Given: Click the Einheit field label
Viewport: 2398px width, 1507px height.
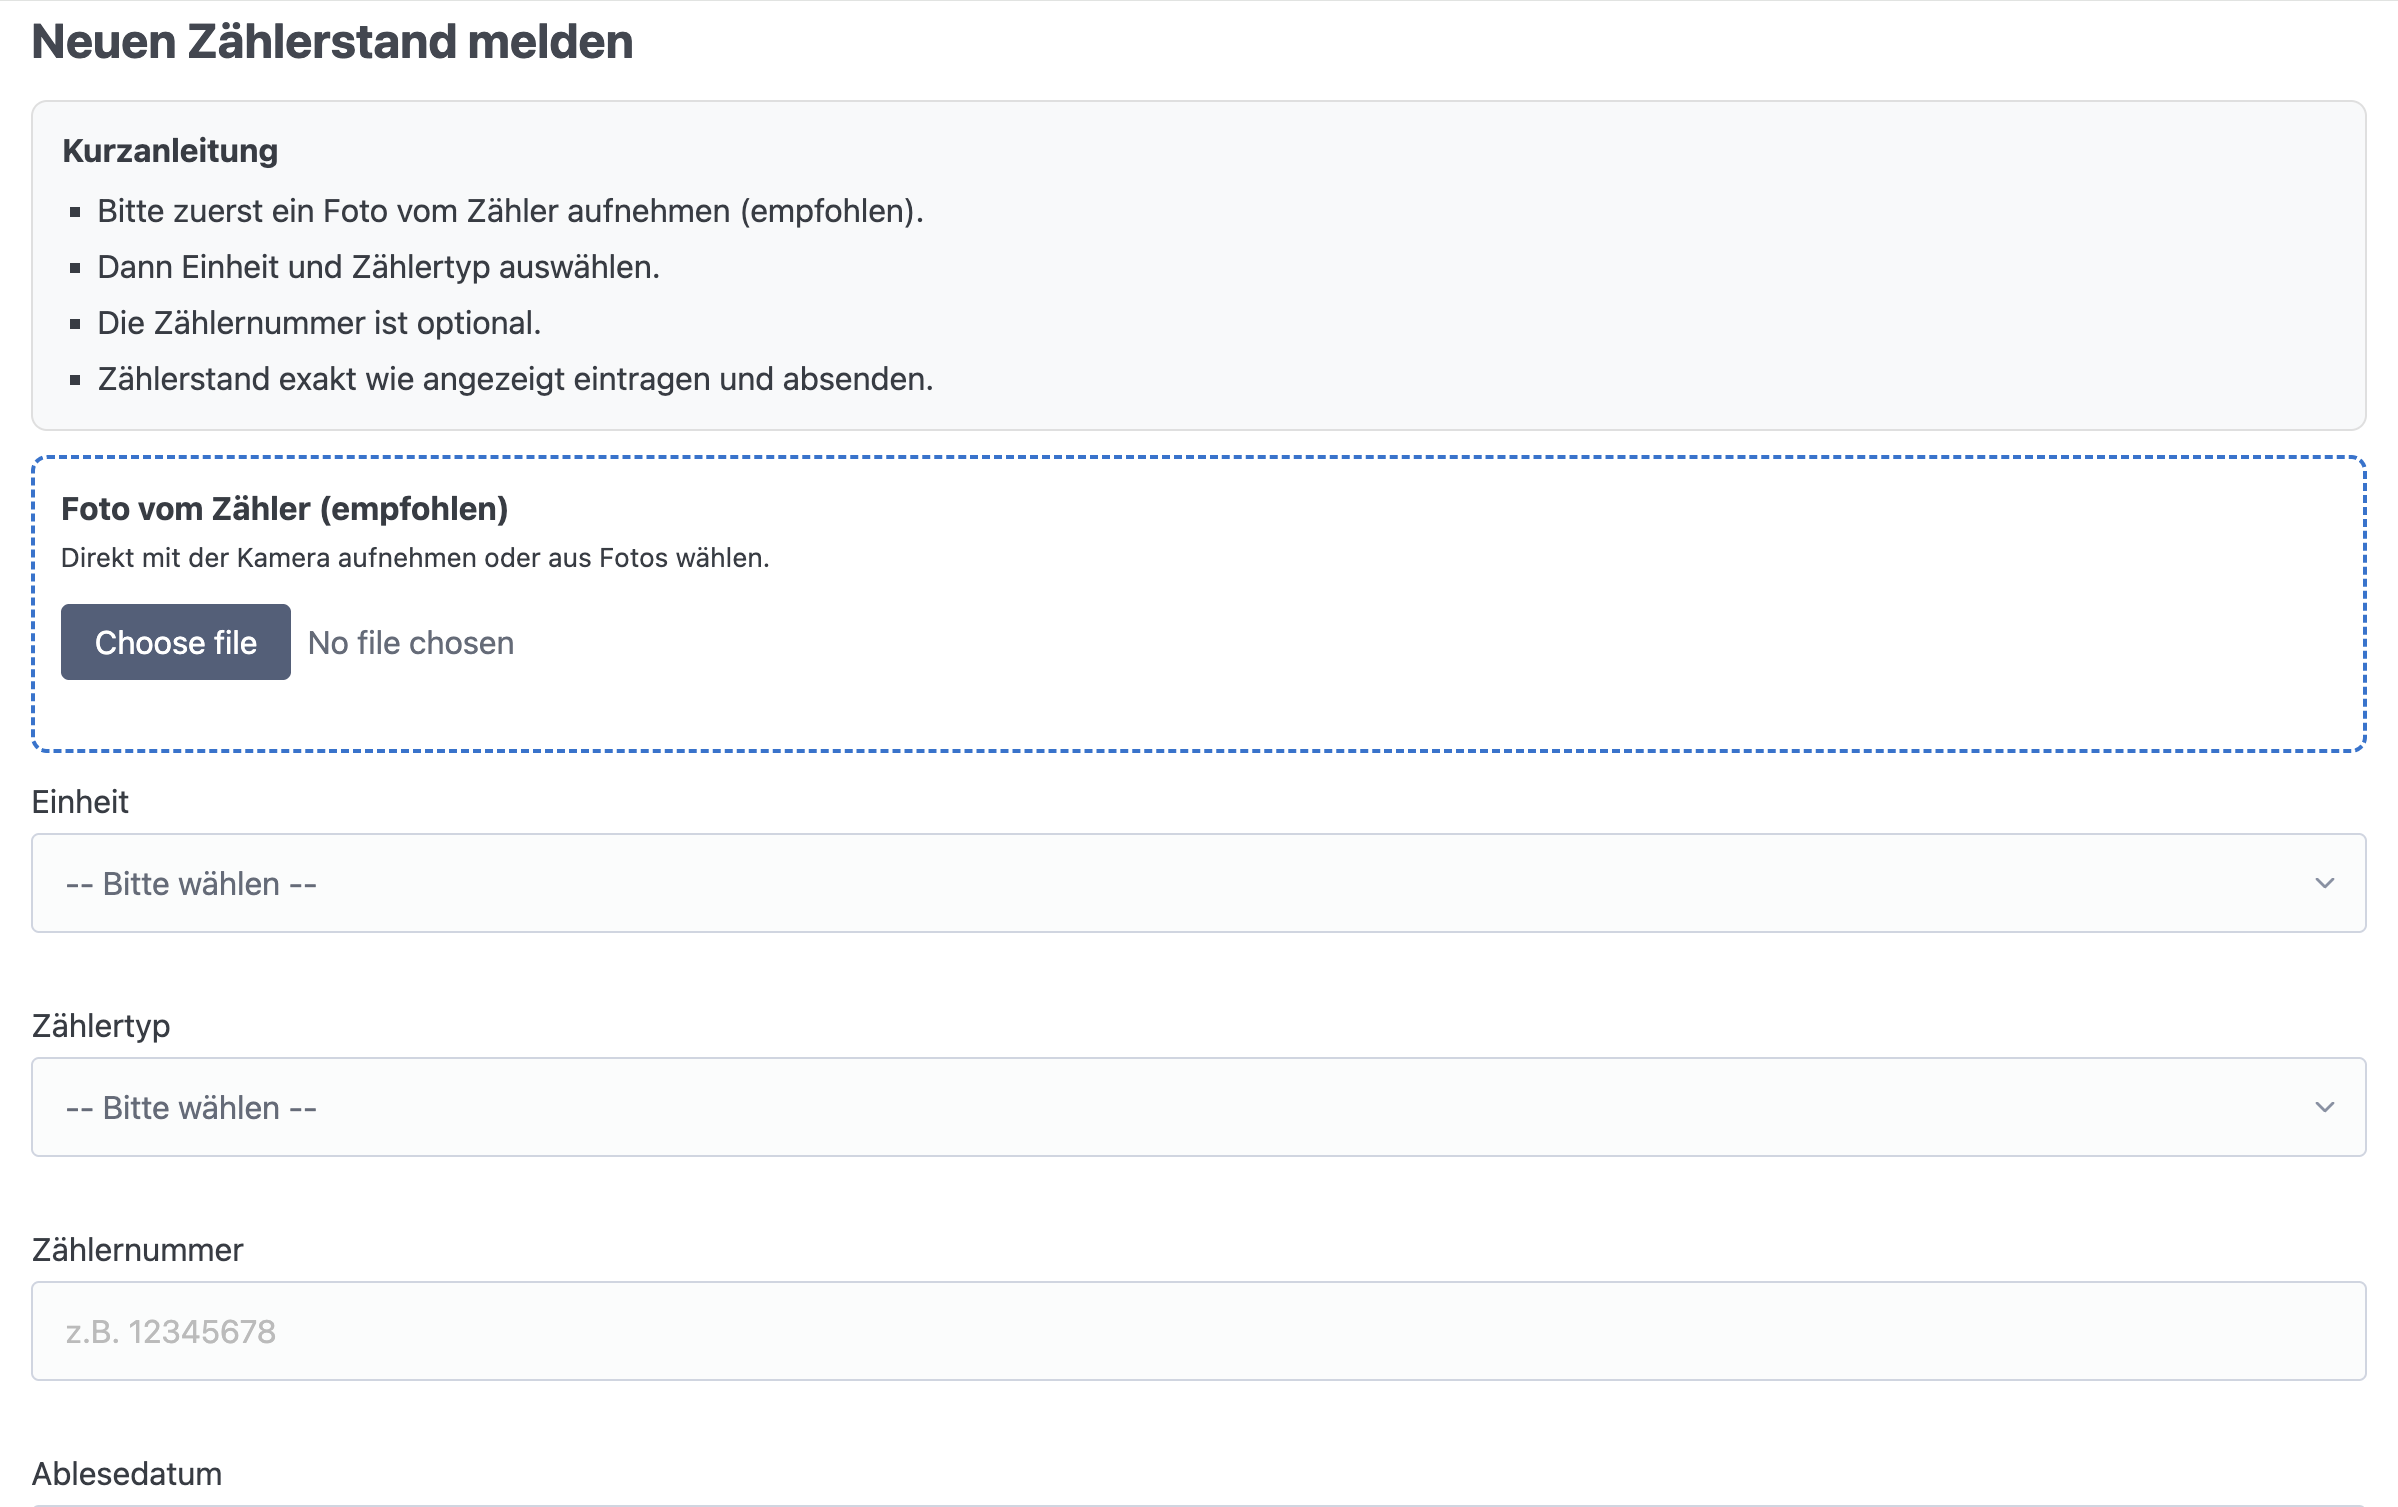Looking at the screenshot, I should (x=80, y=802).
